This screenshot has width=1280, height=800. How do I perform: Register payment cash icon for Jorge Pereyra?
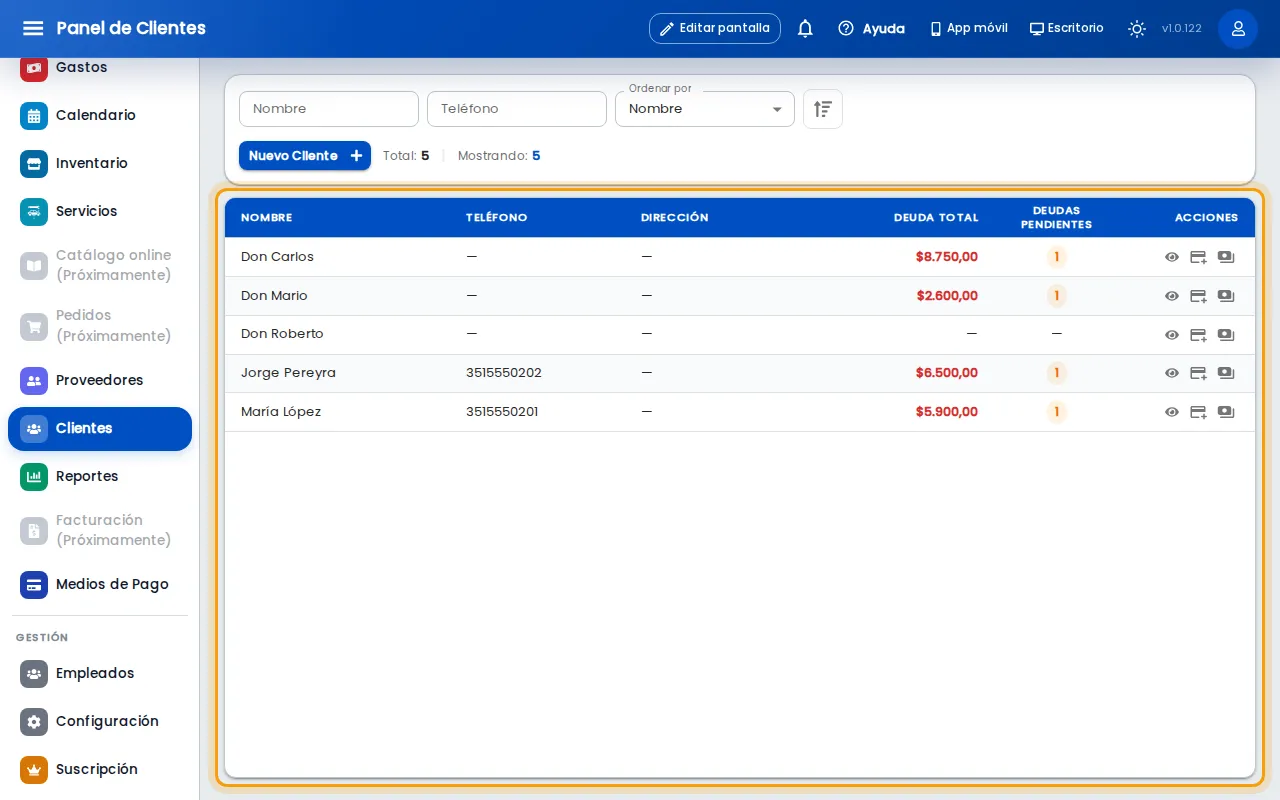[1226, 373]
